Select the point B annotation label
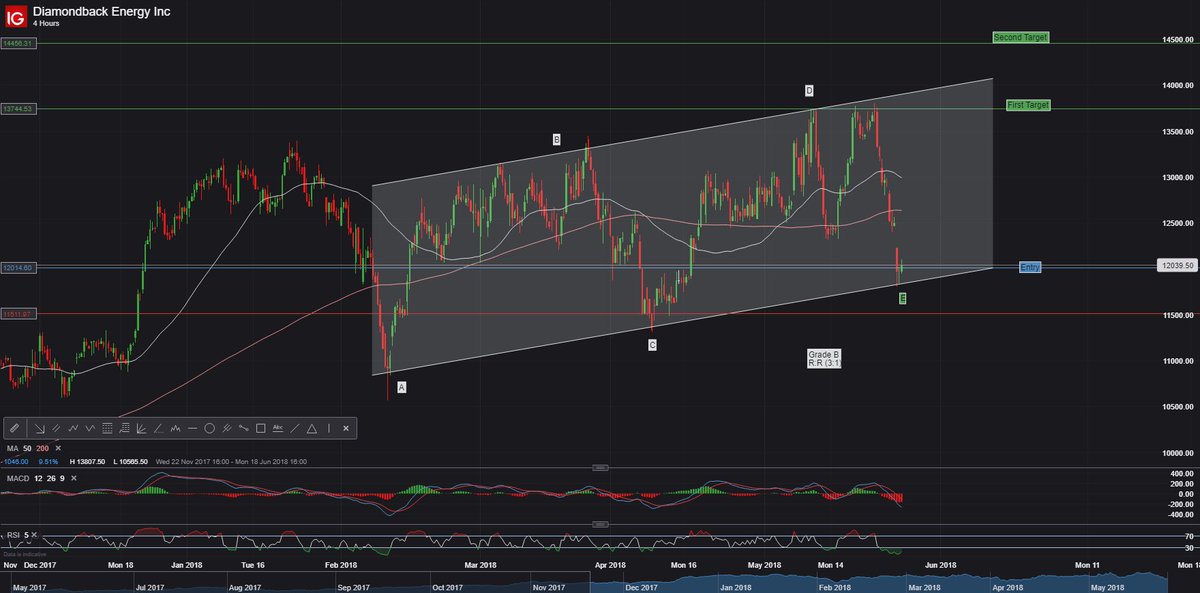Viewport: 1200px width, 593px height. (556, 140)
